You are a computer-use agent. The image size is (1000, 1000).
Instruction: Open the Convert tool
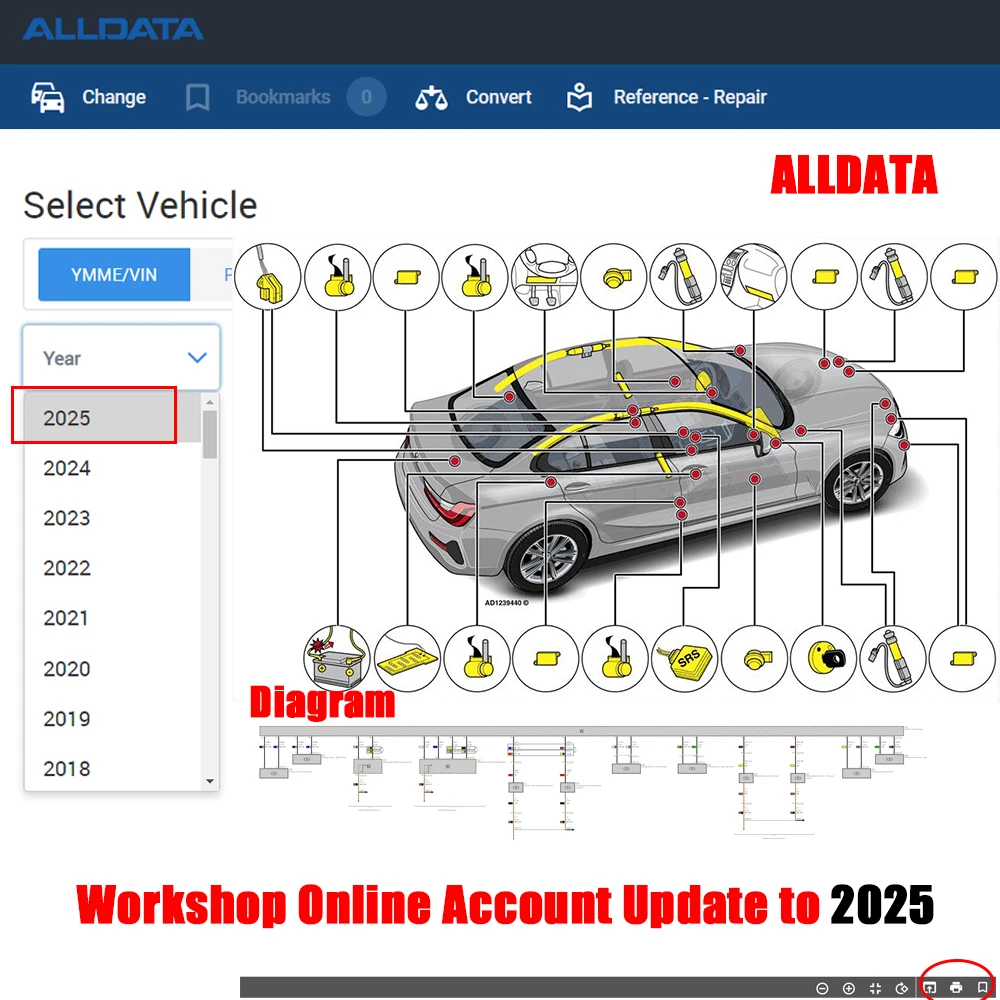point(473,97)
